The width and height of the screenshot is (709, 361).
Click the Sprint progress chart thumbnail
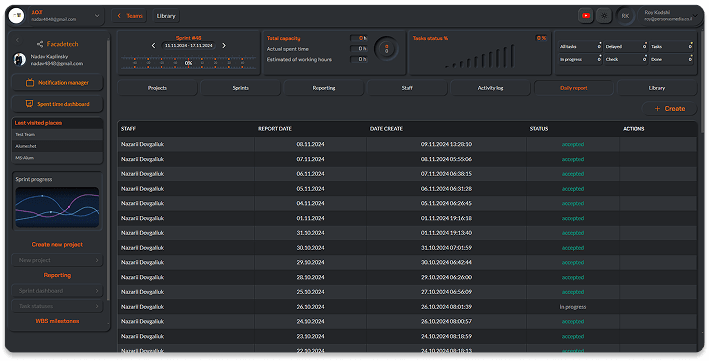click(57, 207)
